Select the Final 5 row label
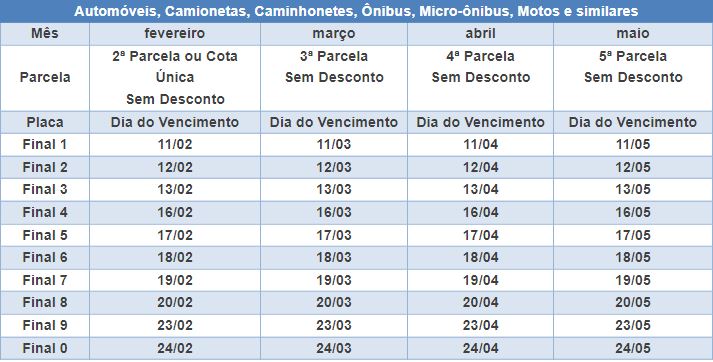713x362 pixels. [45, 235]
